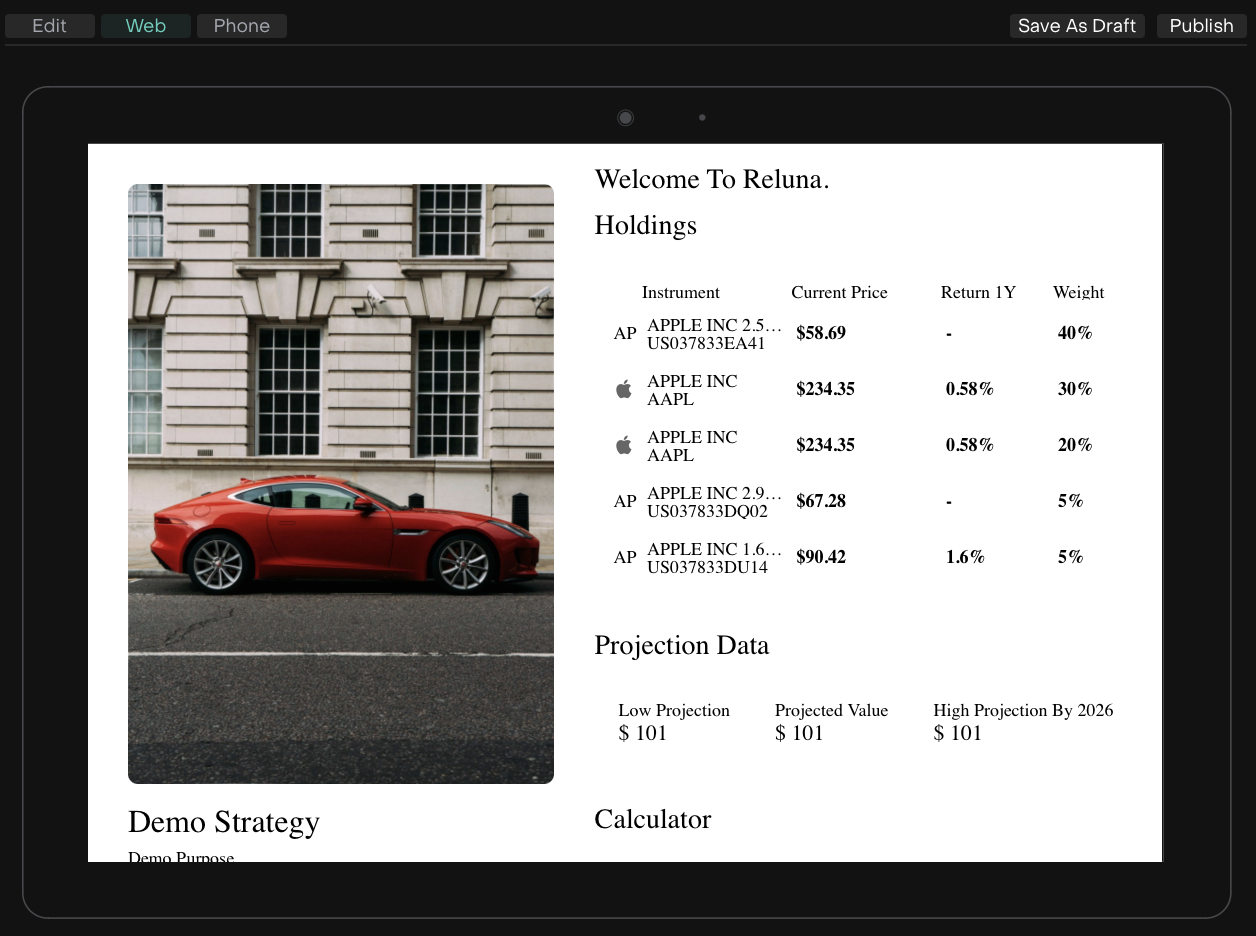Click the High Projection By 2026 label
Screen dimensions: 1256x936
pyautogui.click(x=1023, y=711)
